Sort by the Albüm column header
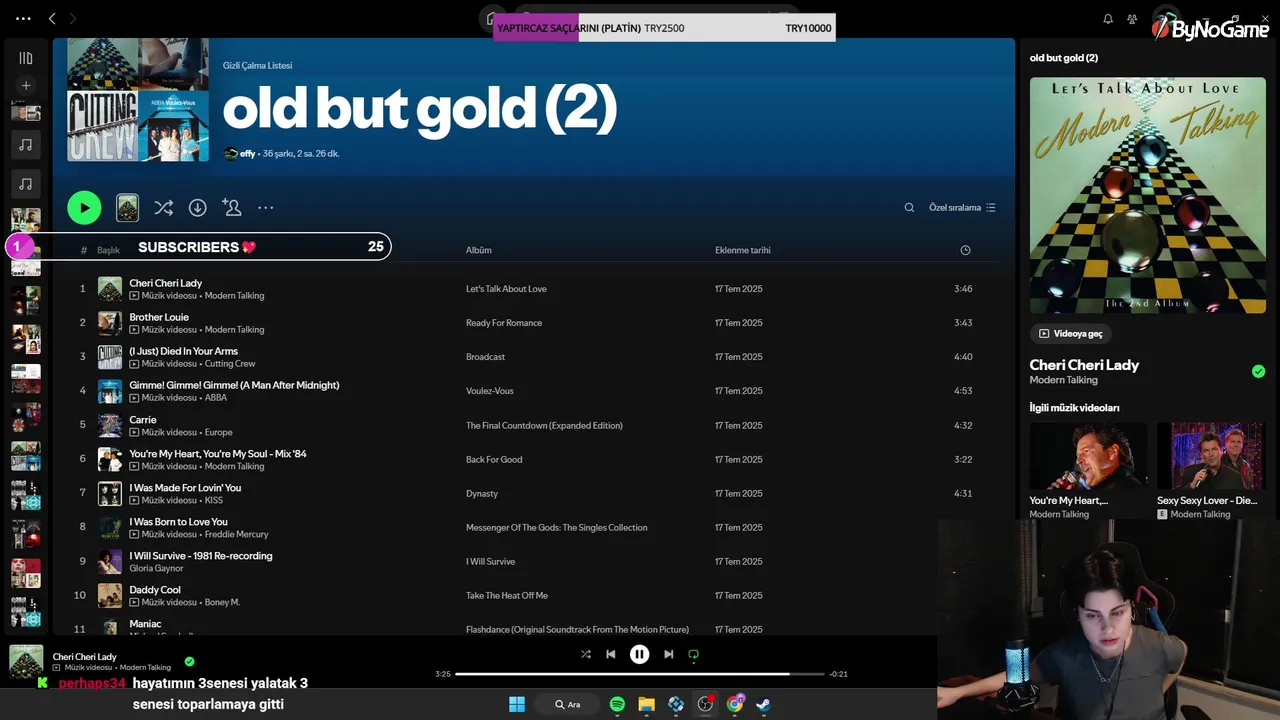 pyautogui.click(x=478, y=250)
